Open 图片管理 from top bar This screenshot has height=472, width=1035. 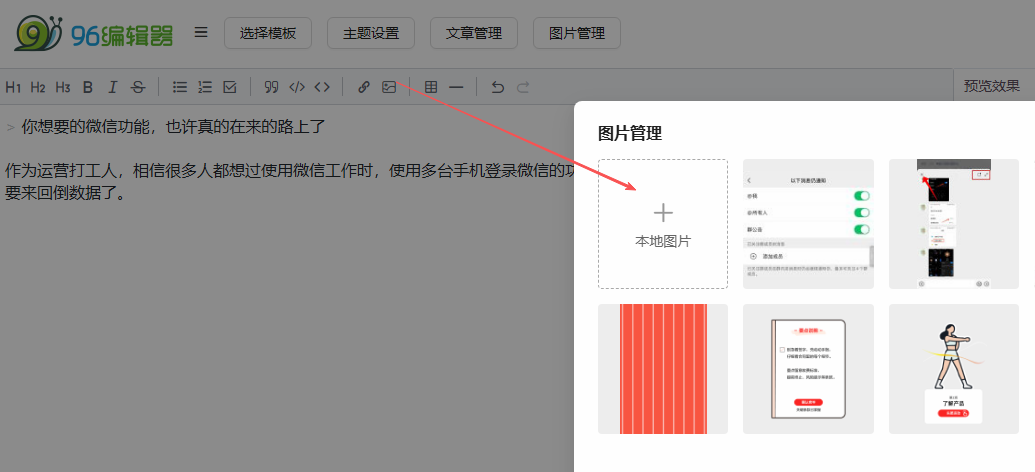tap(577, 33)
